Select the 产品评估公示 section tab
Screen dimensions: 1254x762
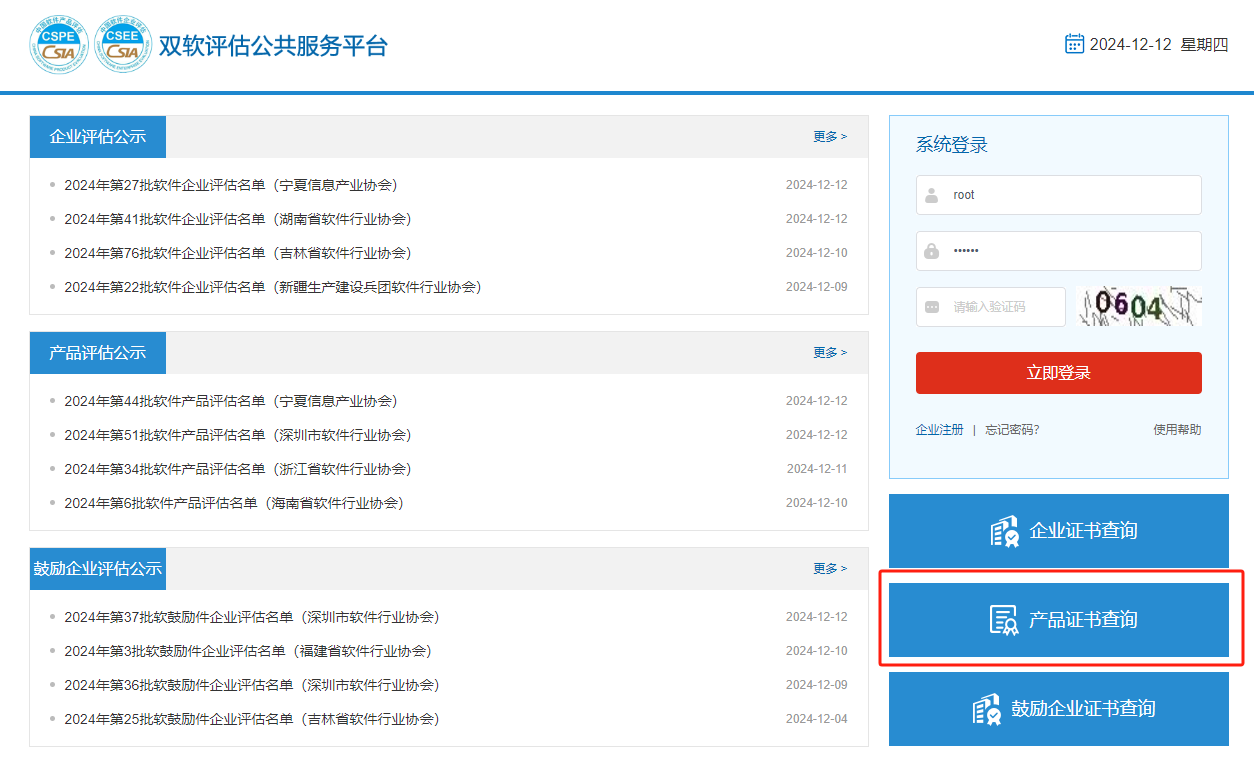(98, 353)
